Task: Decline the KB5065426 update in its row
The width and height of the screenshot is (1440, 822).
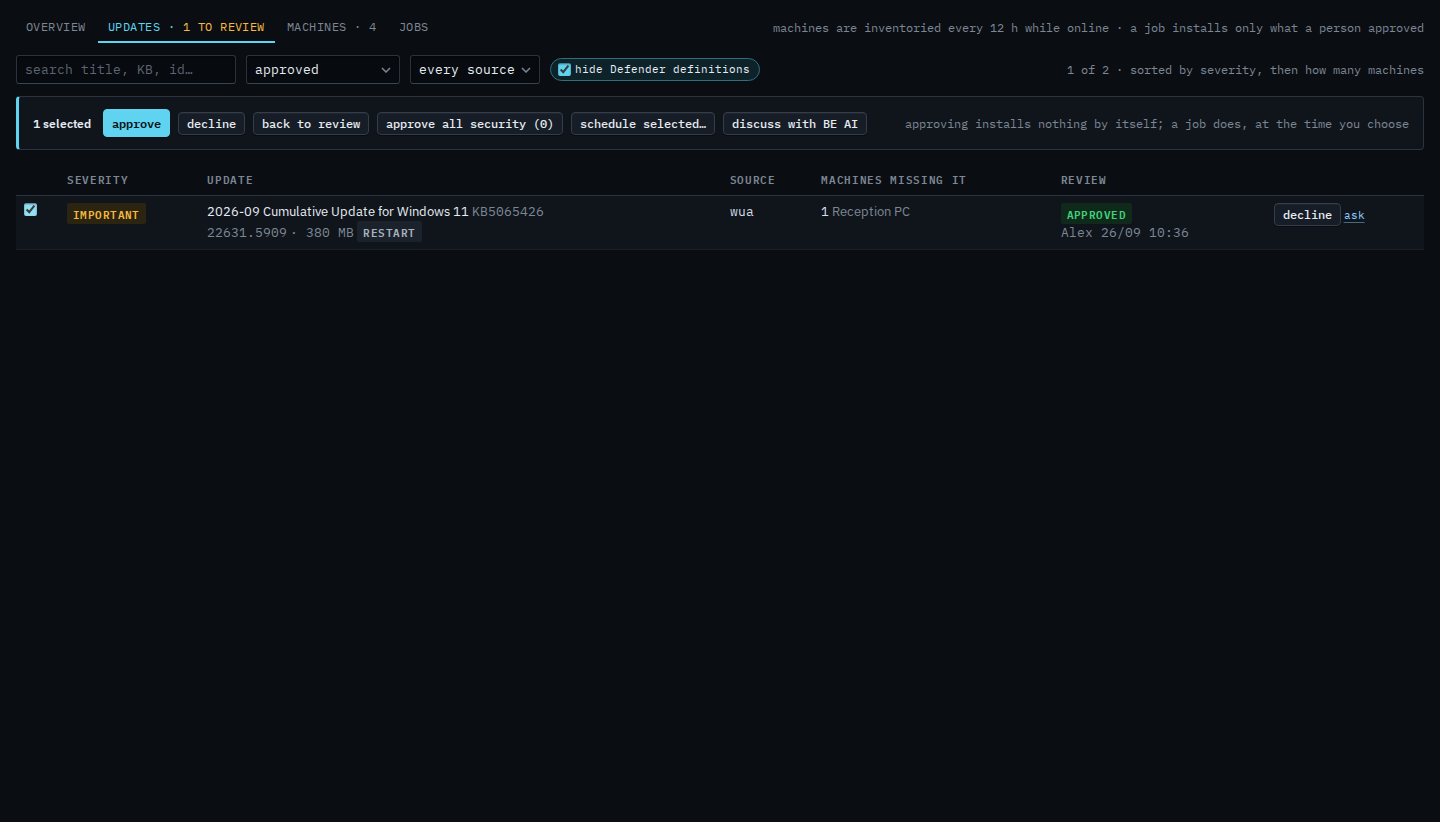Action: [x=1307, y=215]
